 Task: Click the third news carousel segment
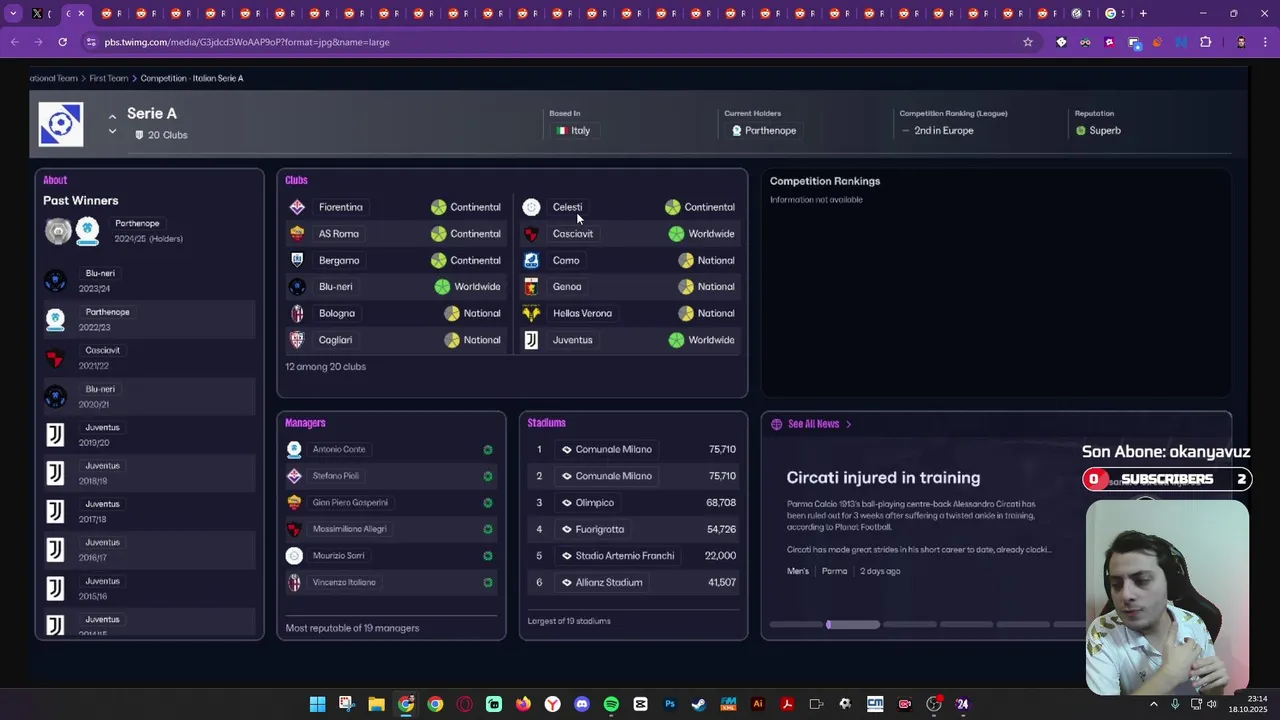(x=910, y=625)
